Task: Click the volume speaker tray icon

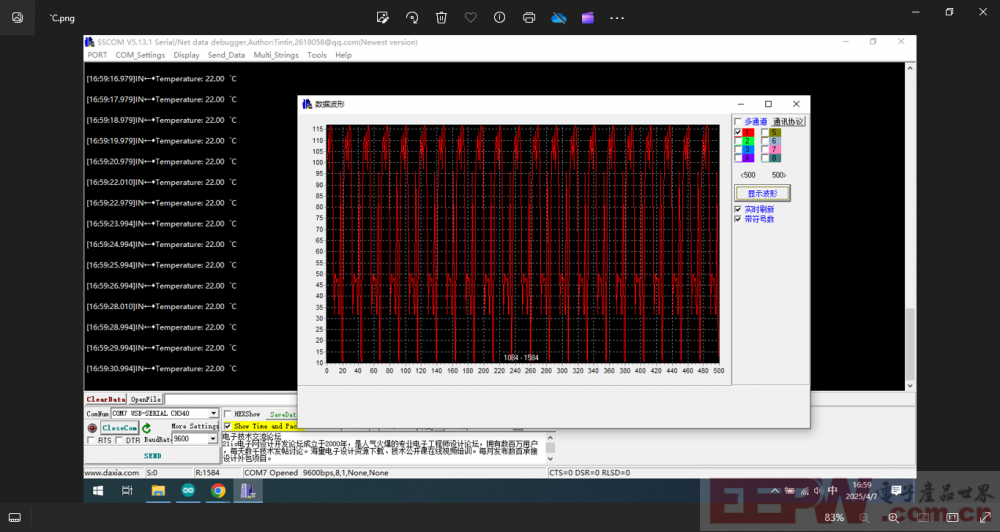Action: click(x=818, y=491)
